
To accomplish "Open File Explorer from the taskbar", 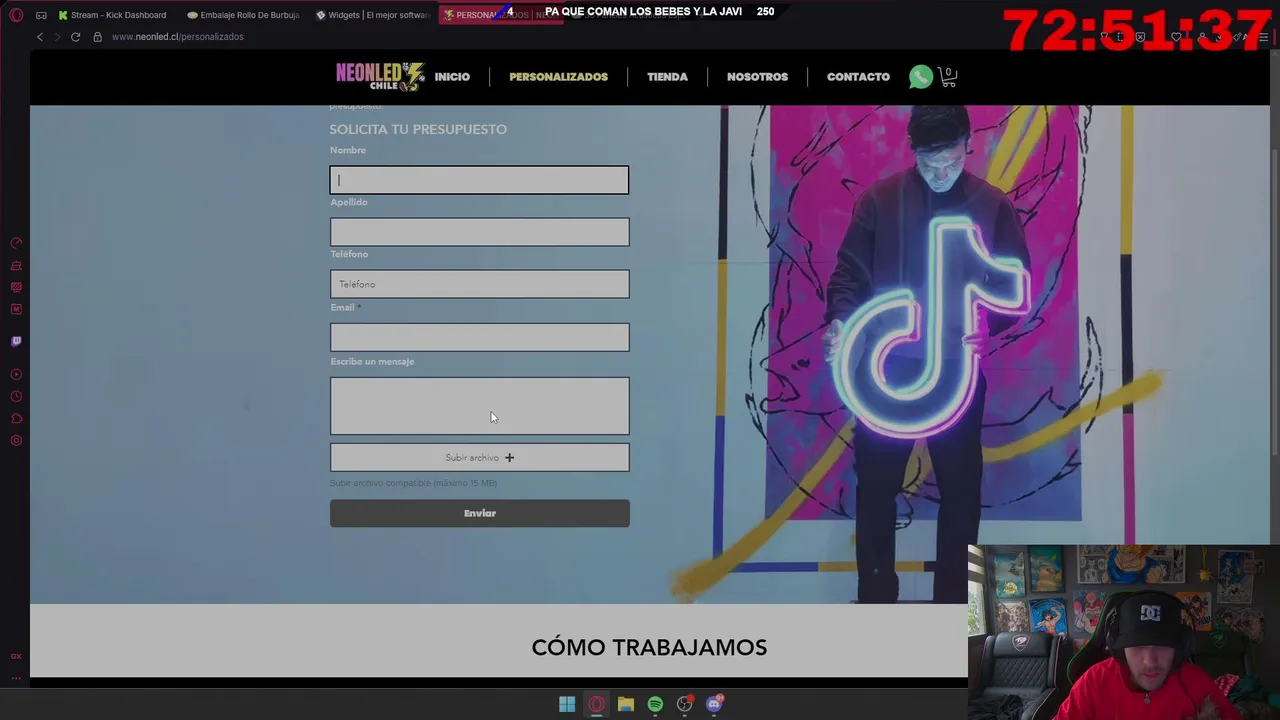I will coord(626,704).
